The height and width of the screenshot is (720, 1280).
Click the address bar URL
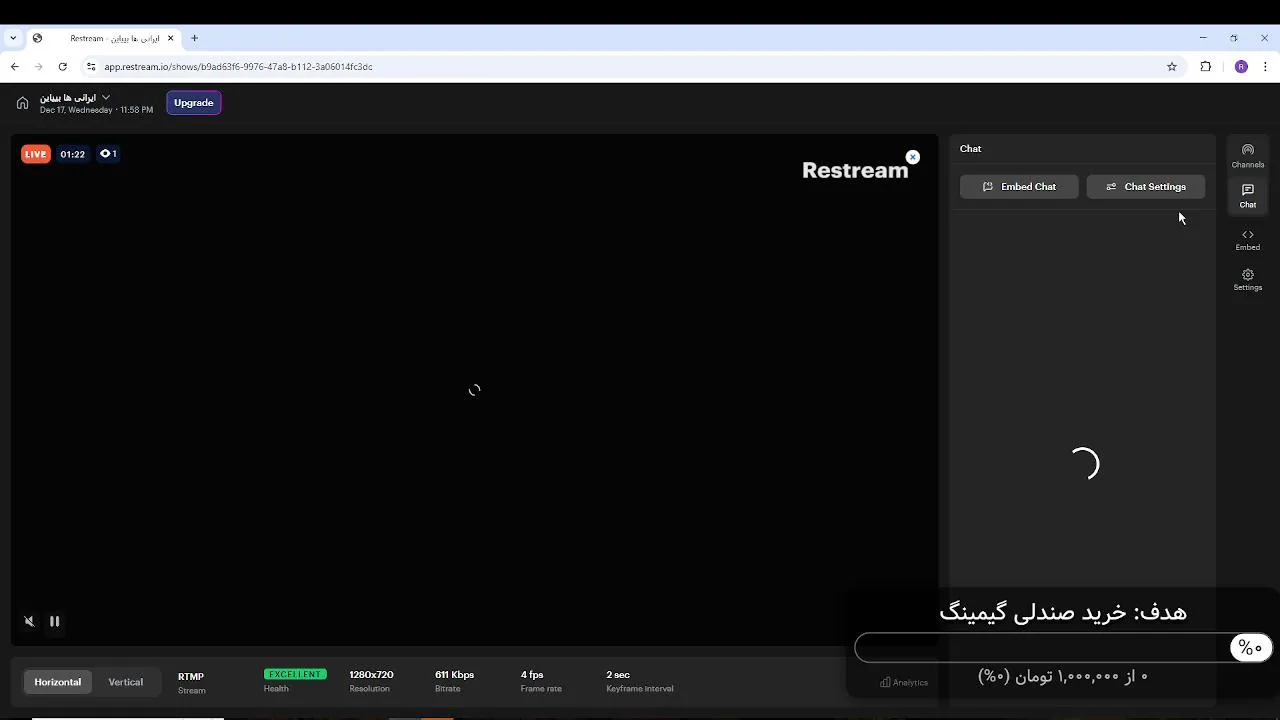[238, 67]
